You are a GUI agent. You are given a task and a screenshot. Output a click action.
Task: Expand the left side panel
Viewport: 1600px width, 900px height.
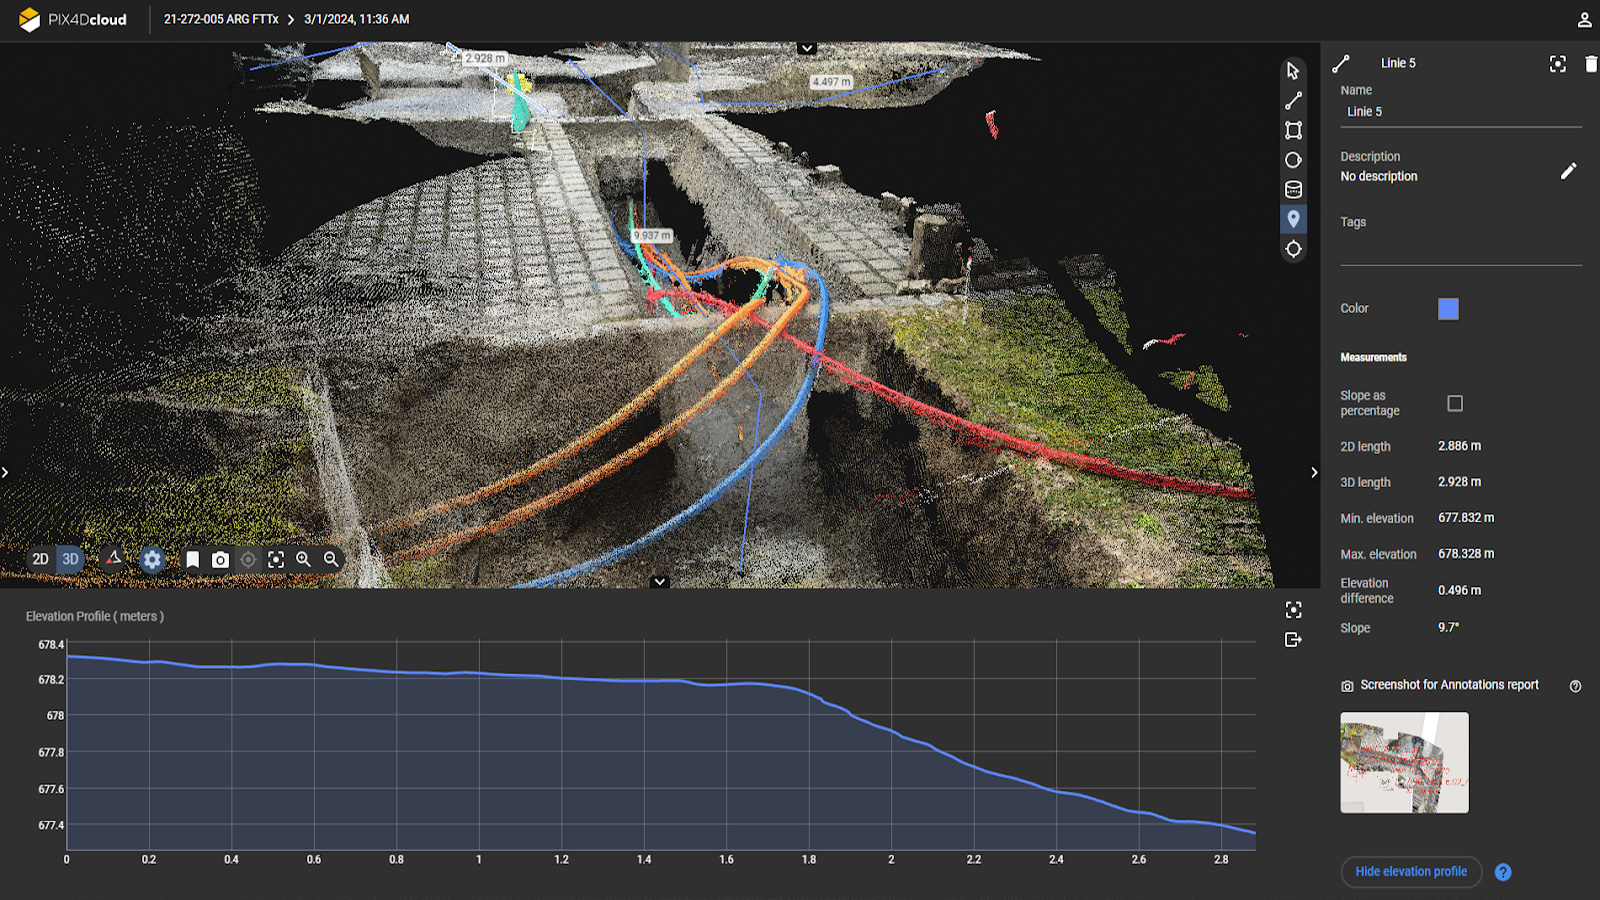point(5,472)
